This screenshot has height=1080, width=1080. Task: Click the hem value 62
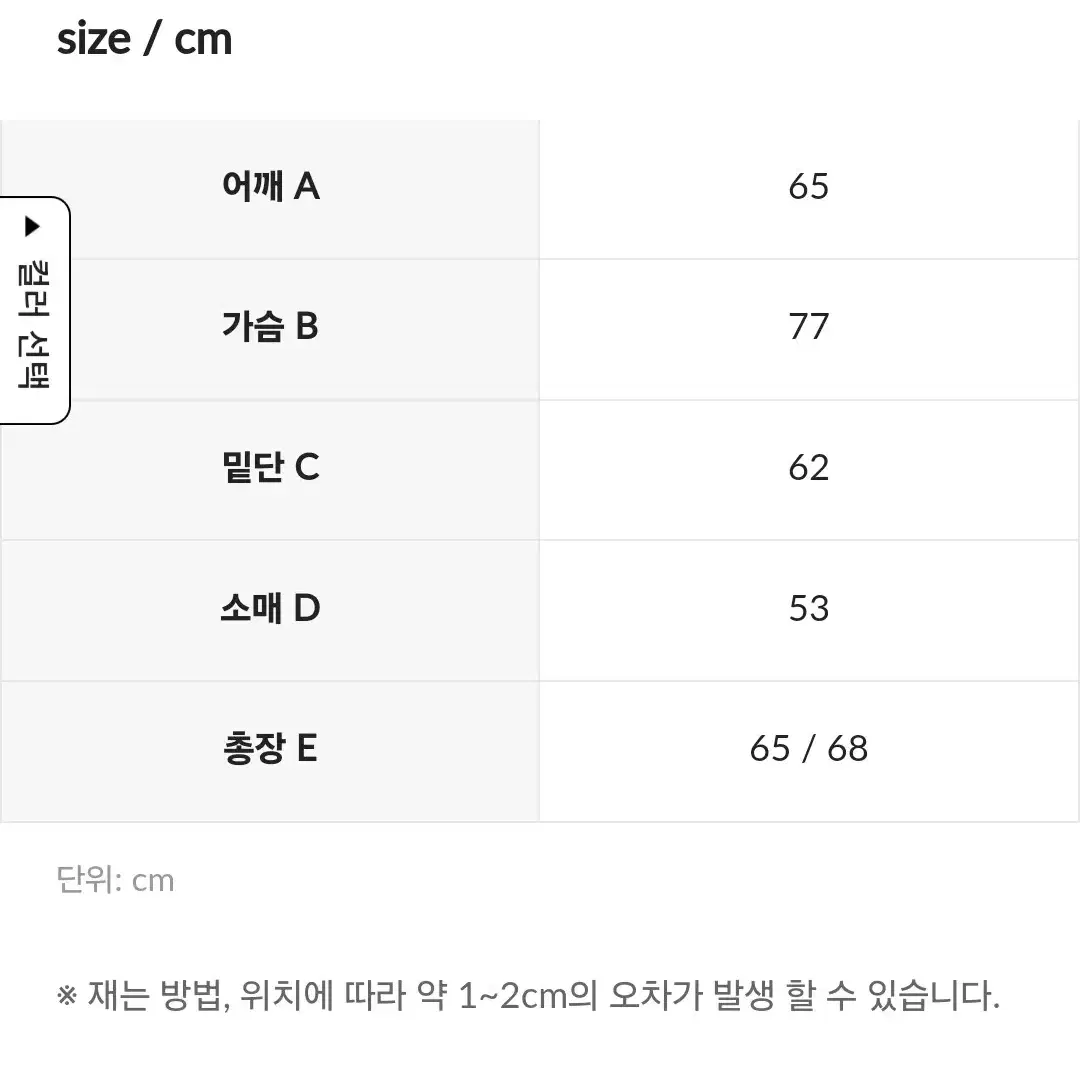(x=809, y=468)
